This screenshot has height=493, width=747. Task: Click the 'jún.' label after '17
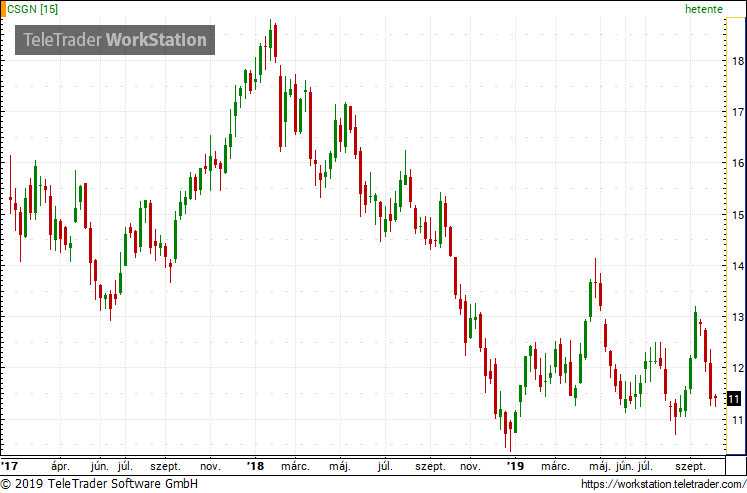tap(100, 466)
